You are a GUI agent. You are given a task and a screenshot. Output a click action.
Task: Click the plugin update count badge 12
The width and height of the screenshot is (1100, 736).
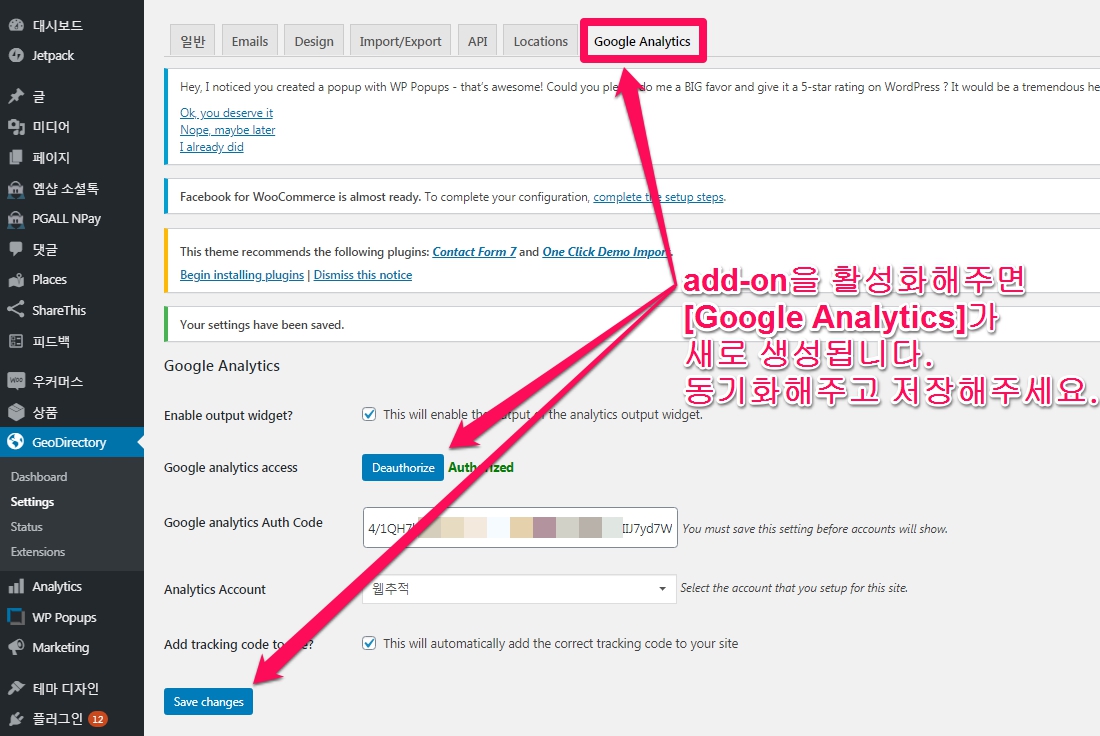[x=98, y=719]
